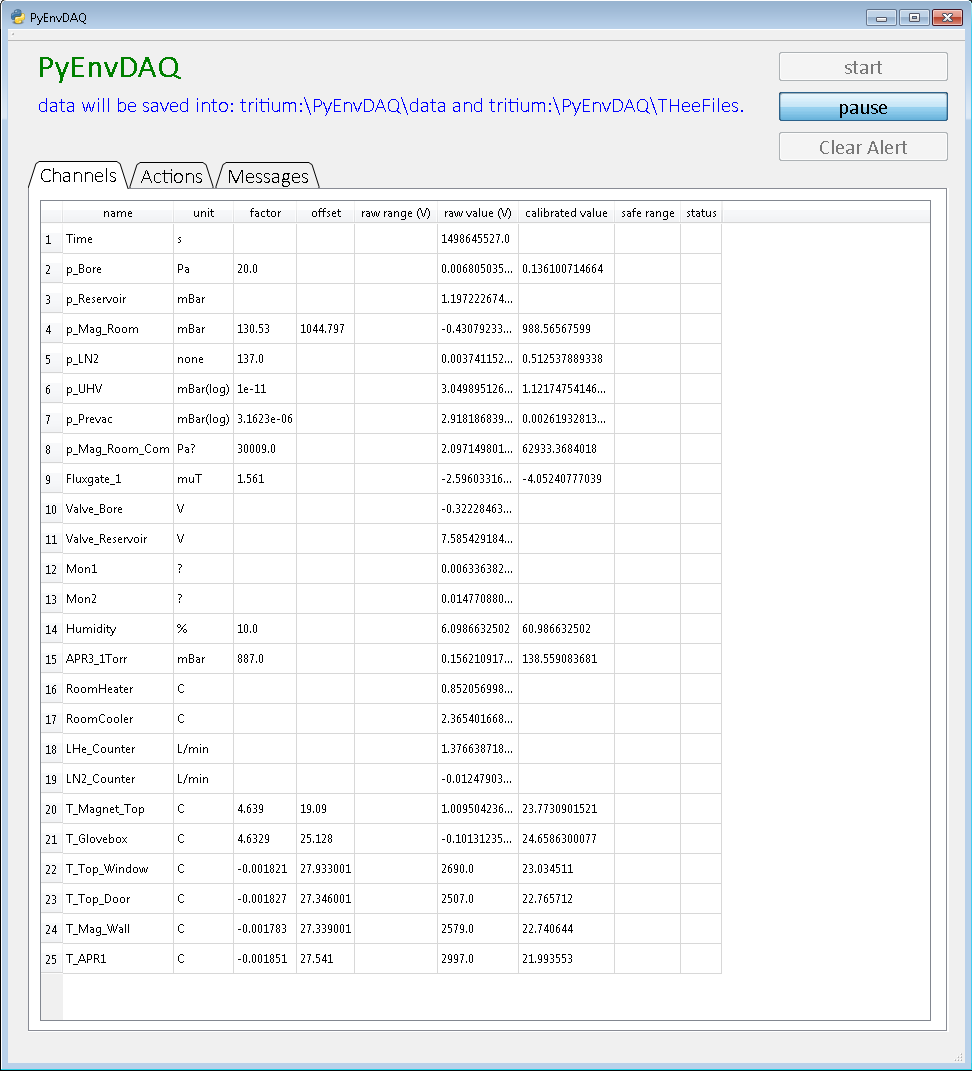
Task: Select the 'Valve_Bore' name cell
Action: [118, 510]
